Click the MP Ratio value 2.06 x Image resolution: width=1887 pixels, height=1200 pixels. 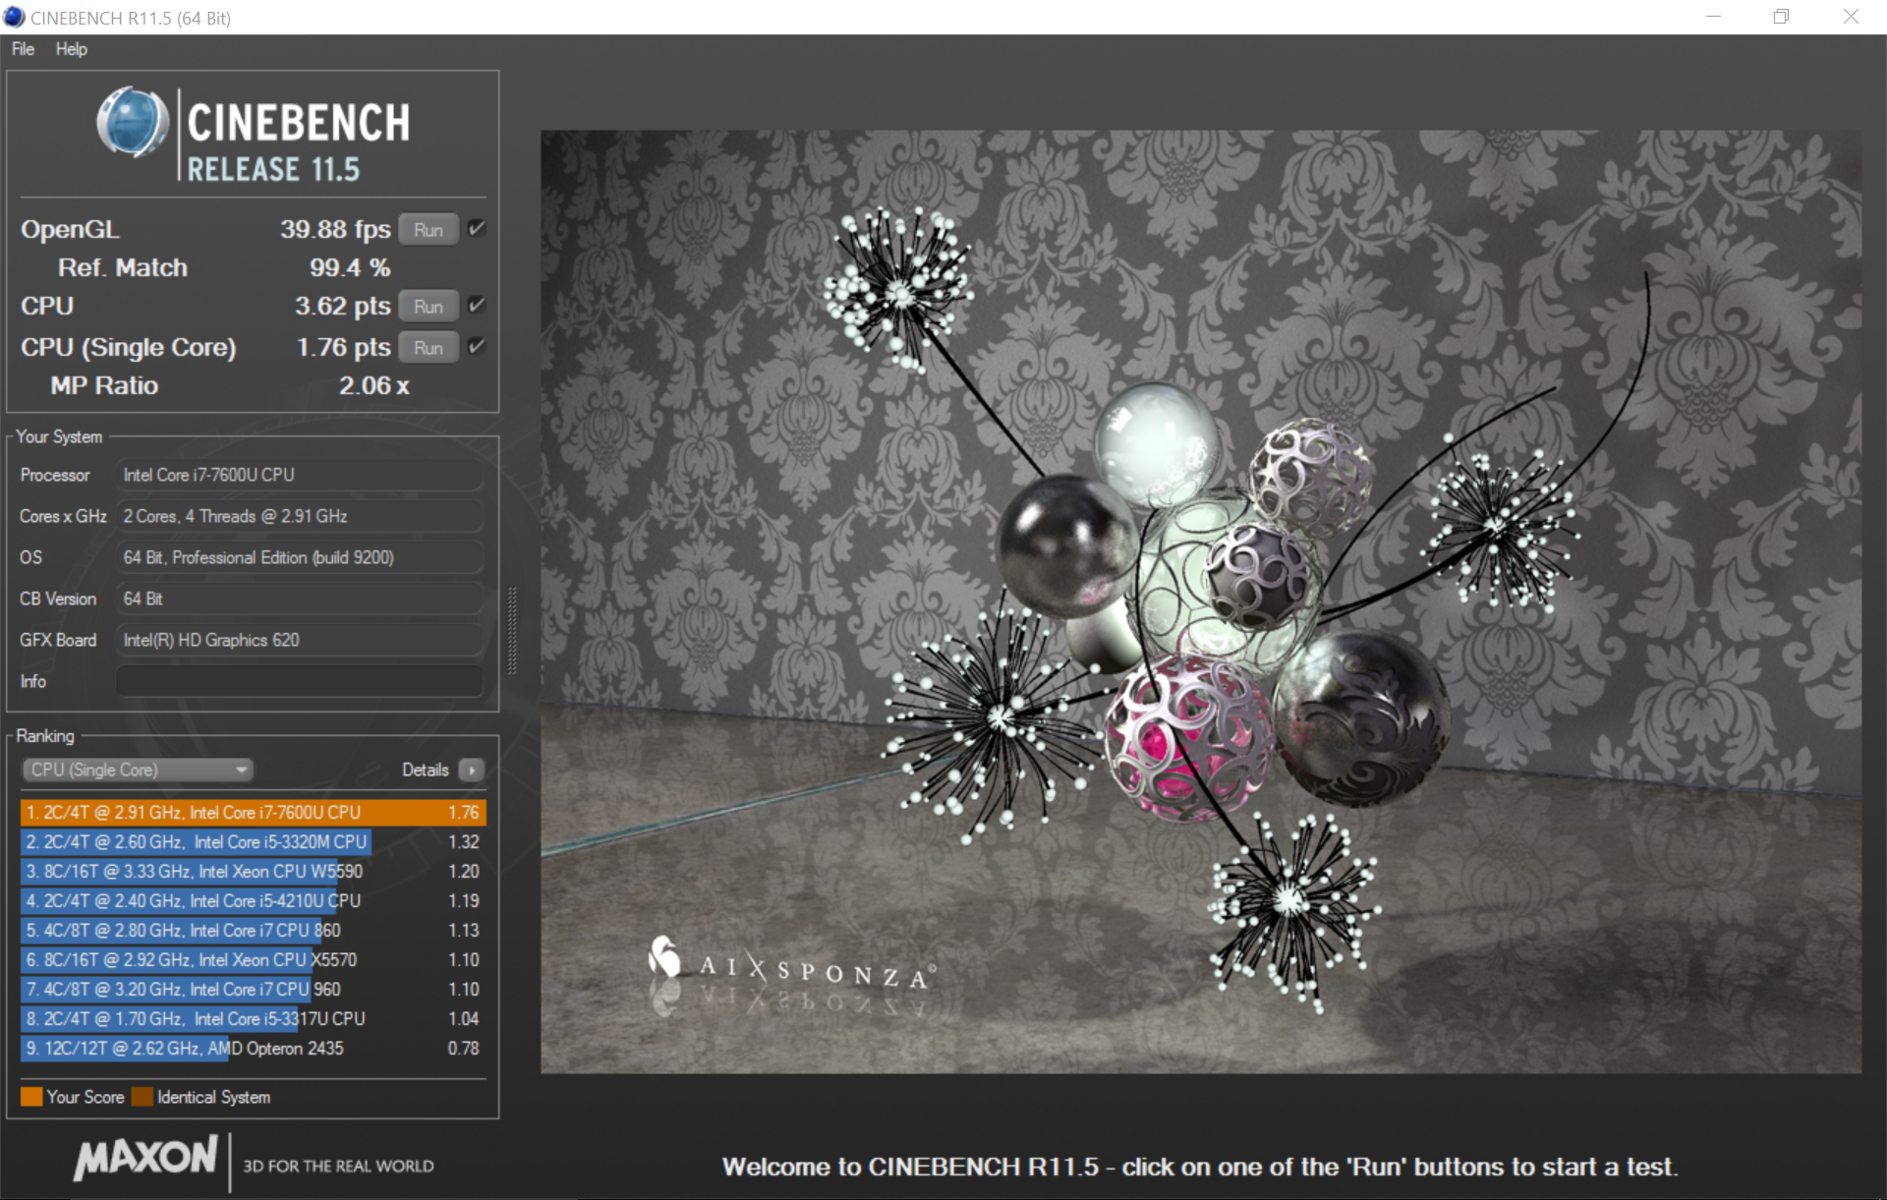pyautogui.click(x=374, y=385)
